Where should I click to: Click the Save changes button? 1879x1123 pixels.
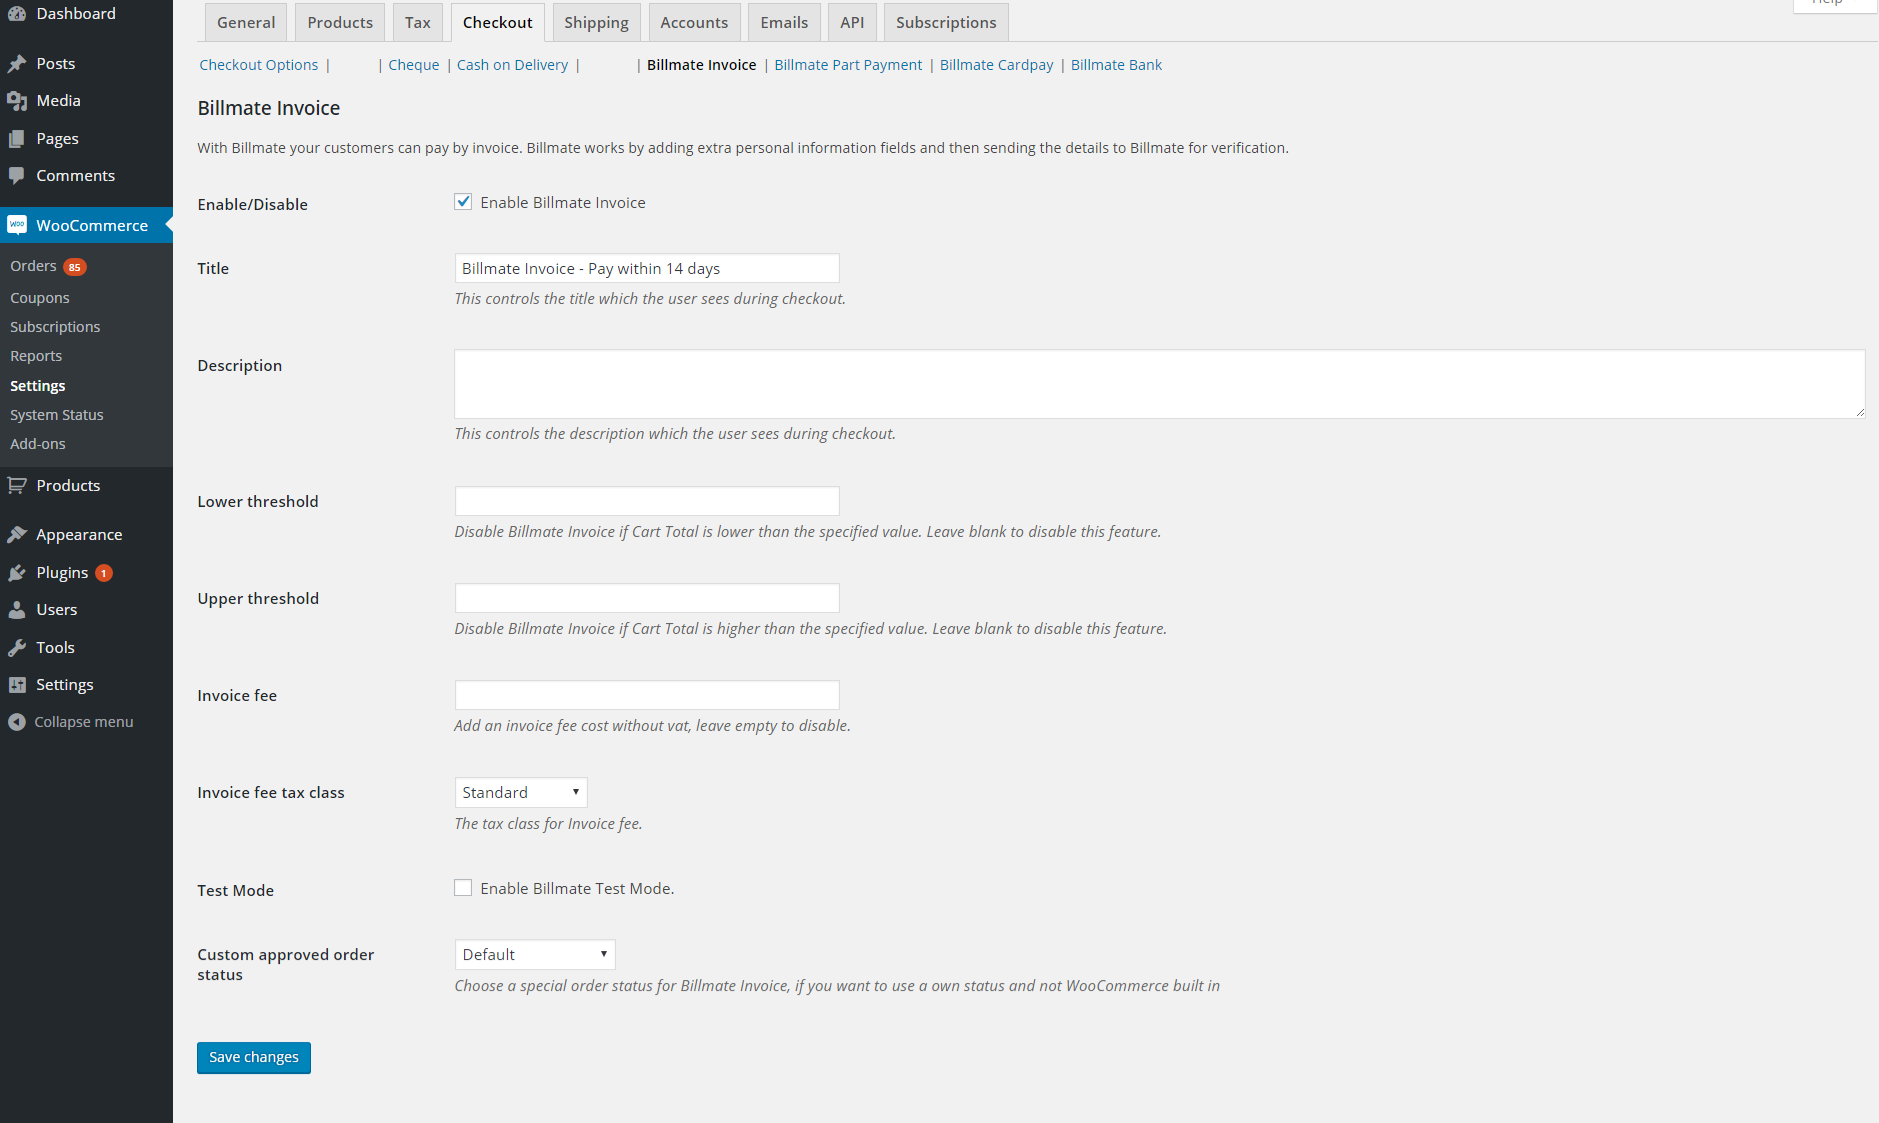[254, 1058]
